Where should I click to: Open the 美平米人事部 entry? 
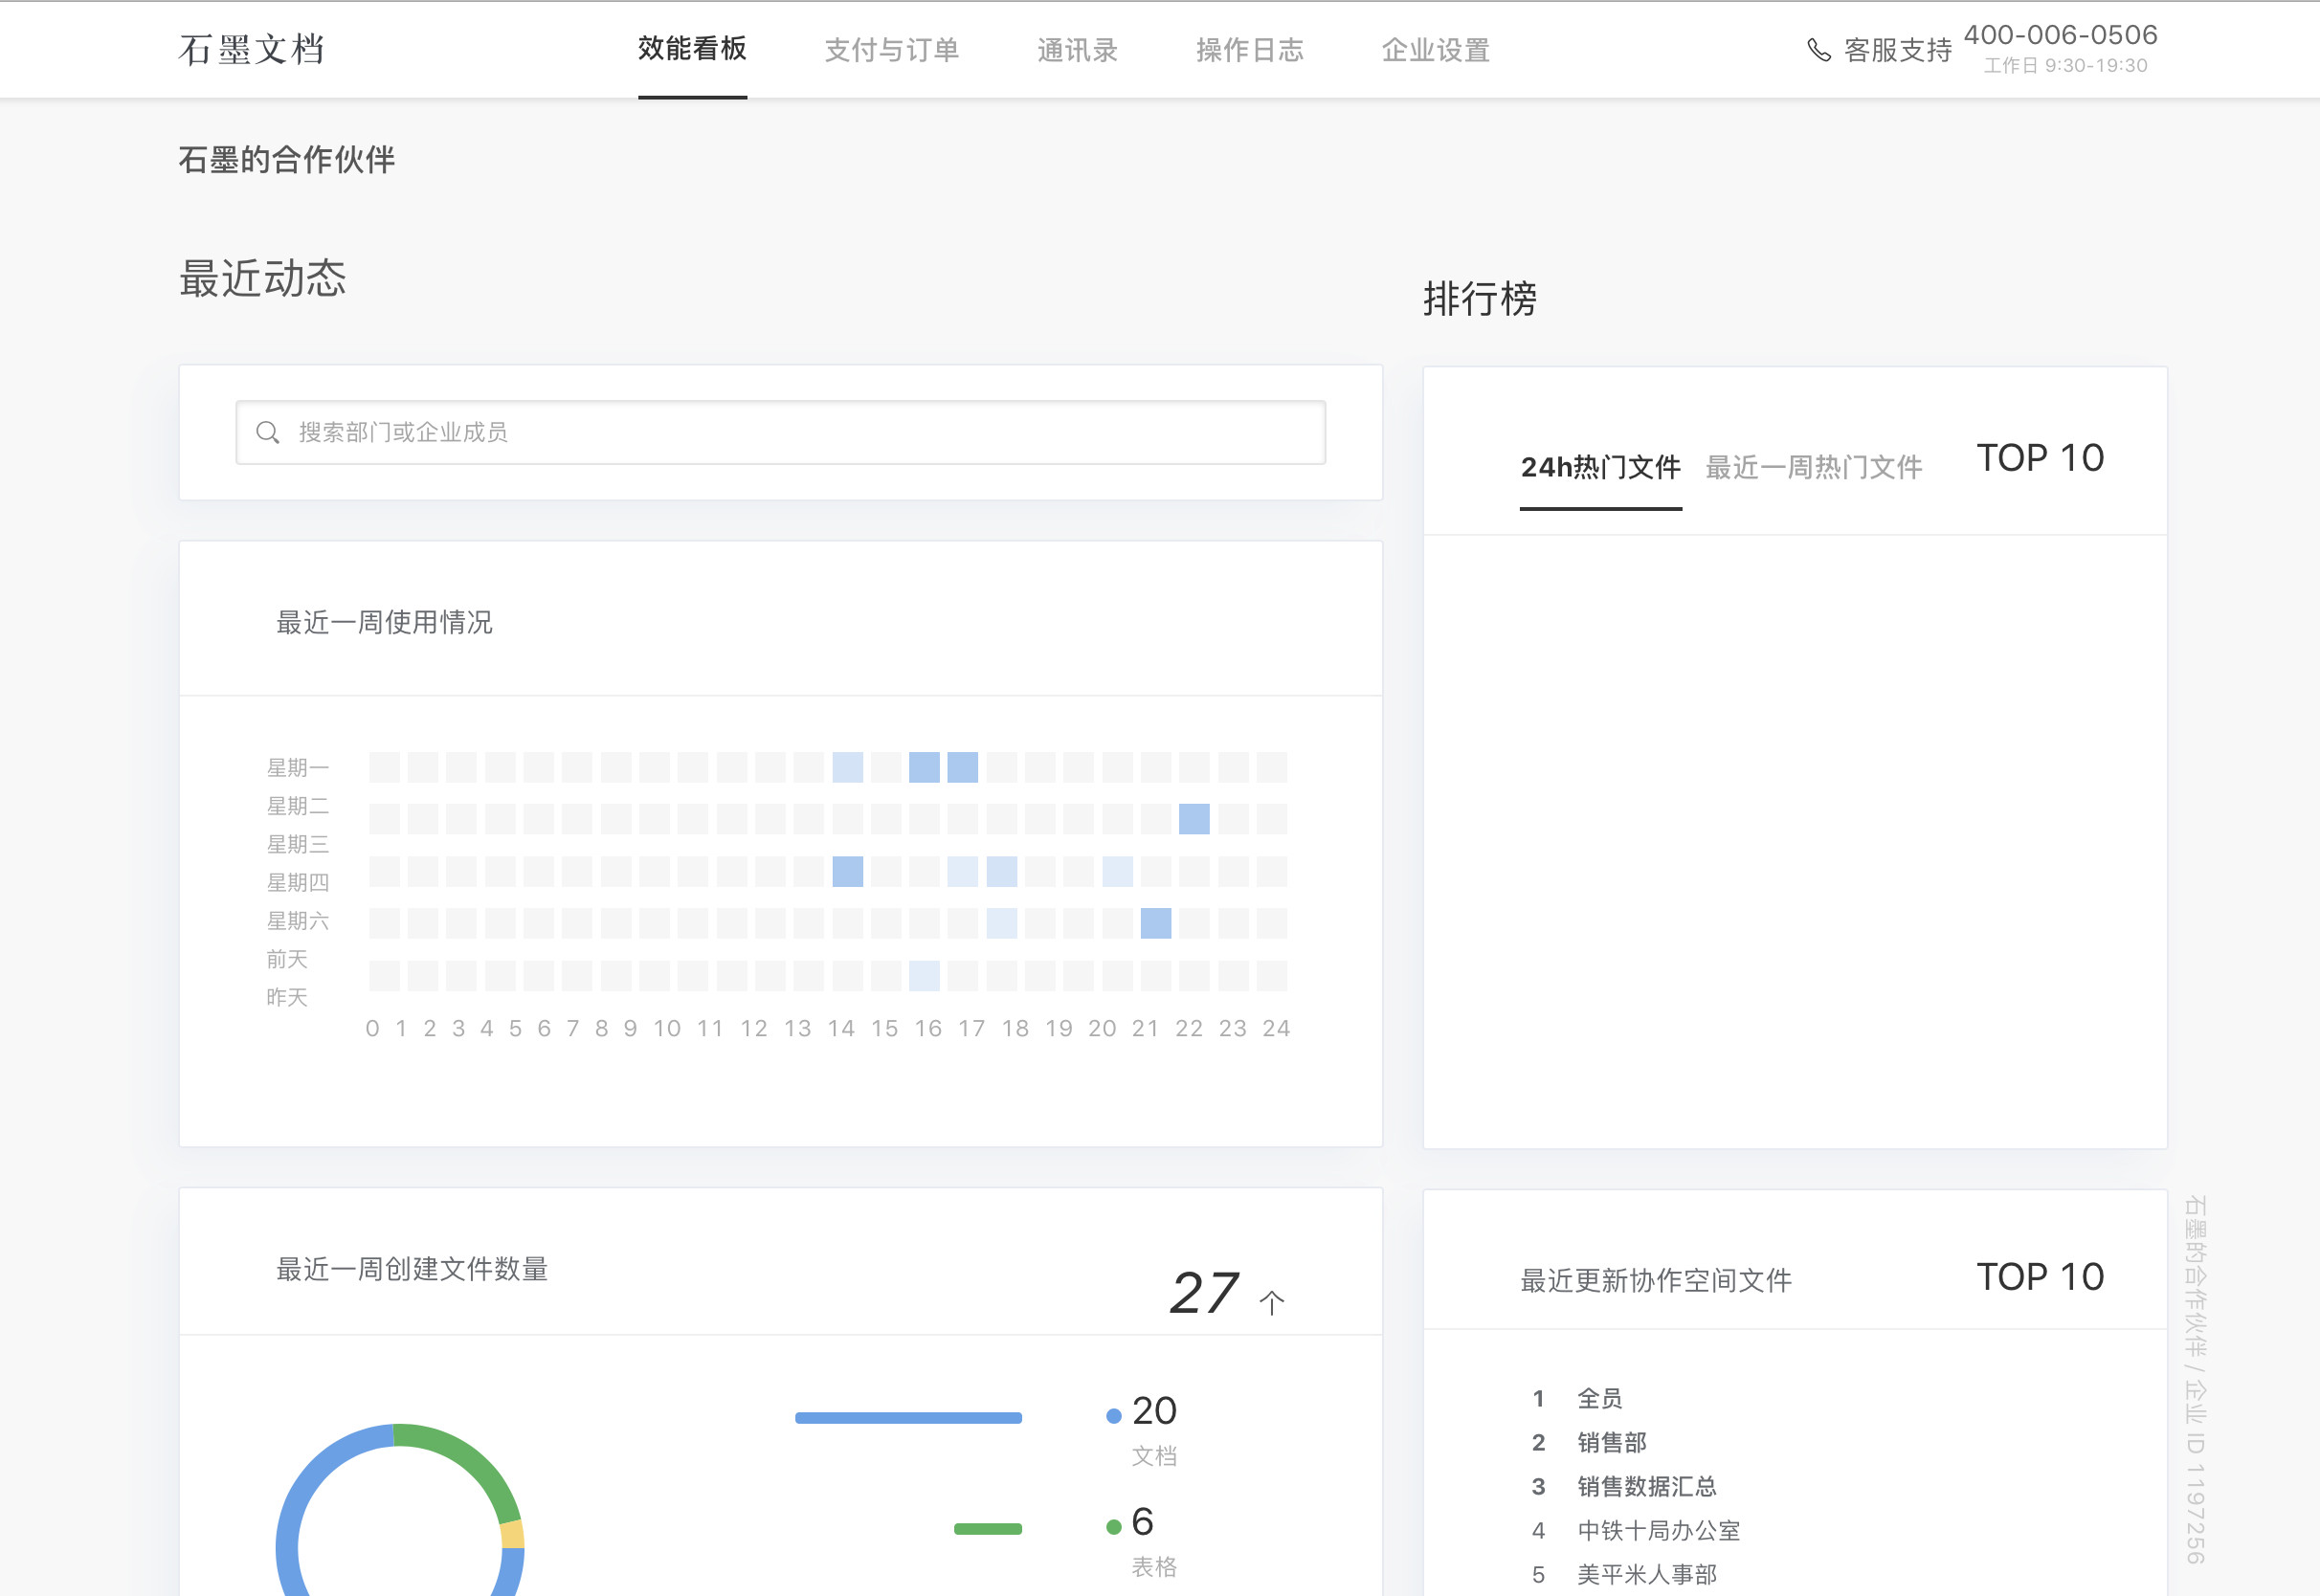pyautogui.click(x=1646, y=1574)
